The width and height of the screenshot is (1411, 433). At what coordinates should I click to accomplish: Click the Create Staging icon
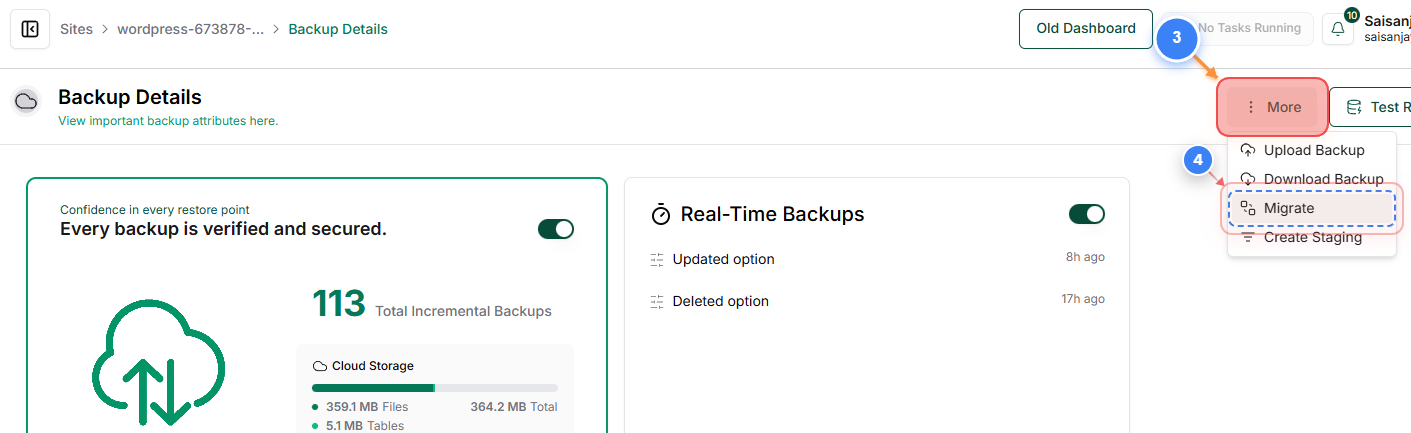[1248, 238]
